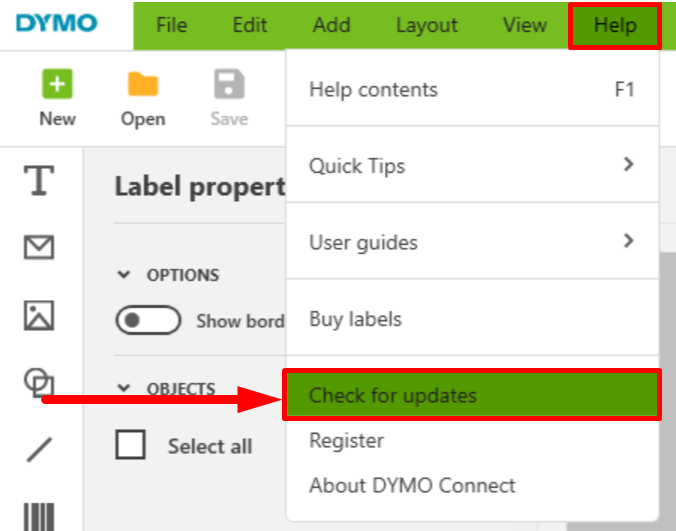Select the Shape object tool
This screenshot has width=676, height=531.
point(39,383)
